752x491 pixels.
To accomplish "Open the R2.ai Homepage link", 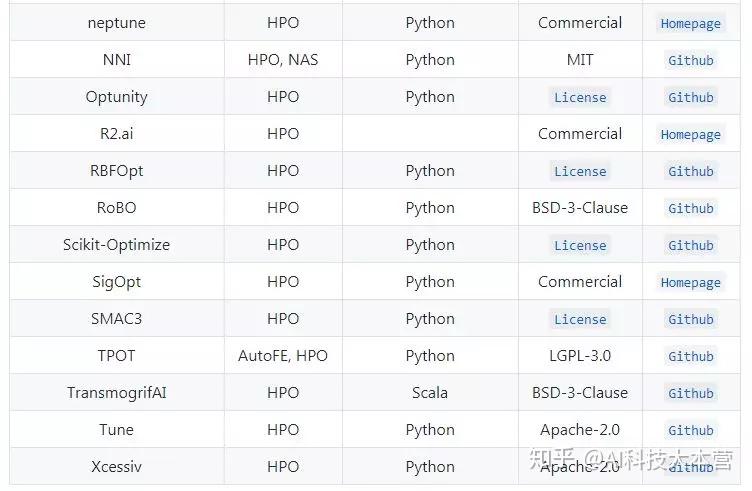I will 690,135.
